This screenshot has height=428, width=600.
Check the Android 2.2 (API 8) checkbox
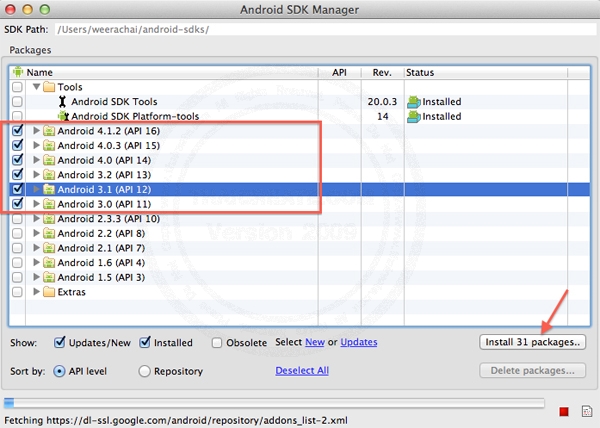pos(17,233)
